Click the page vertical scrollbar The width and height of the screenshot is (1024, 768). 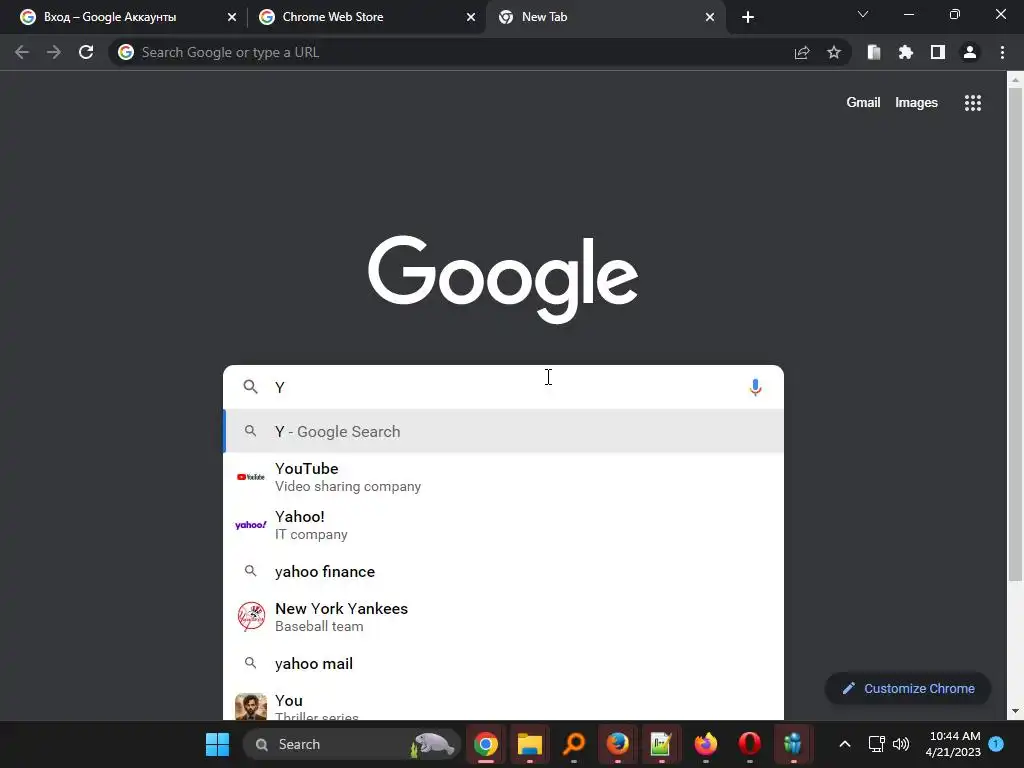click(1015, 334)
